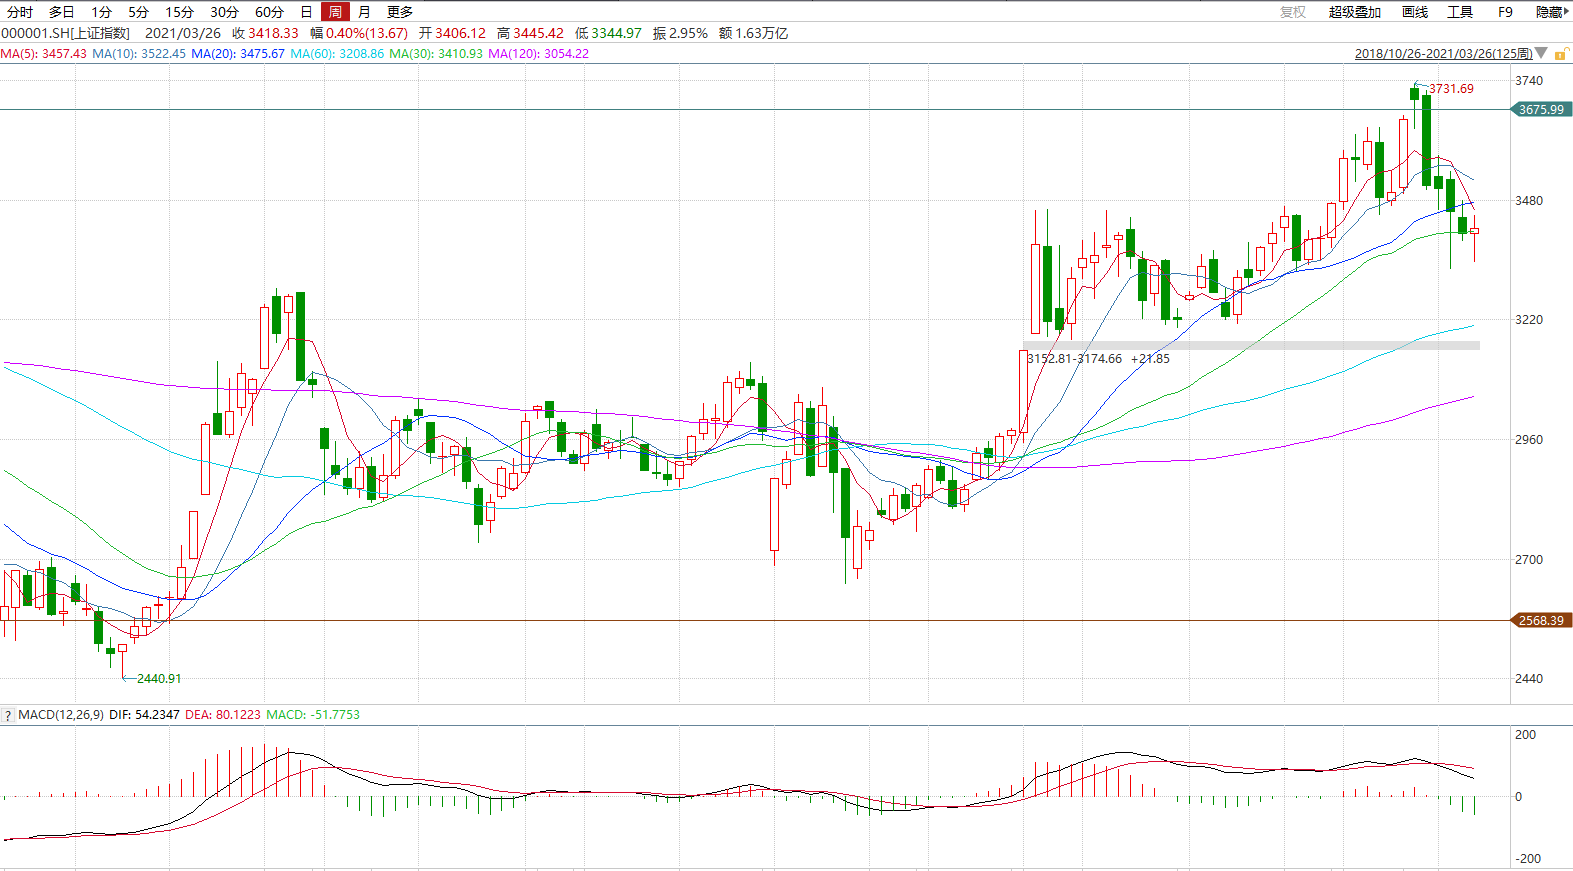Select the 周 weekly chart tab
The width and height of the screenshot is (1573, 871).
(x=335, y=12)
